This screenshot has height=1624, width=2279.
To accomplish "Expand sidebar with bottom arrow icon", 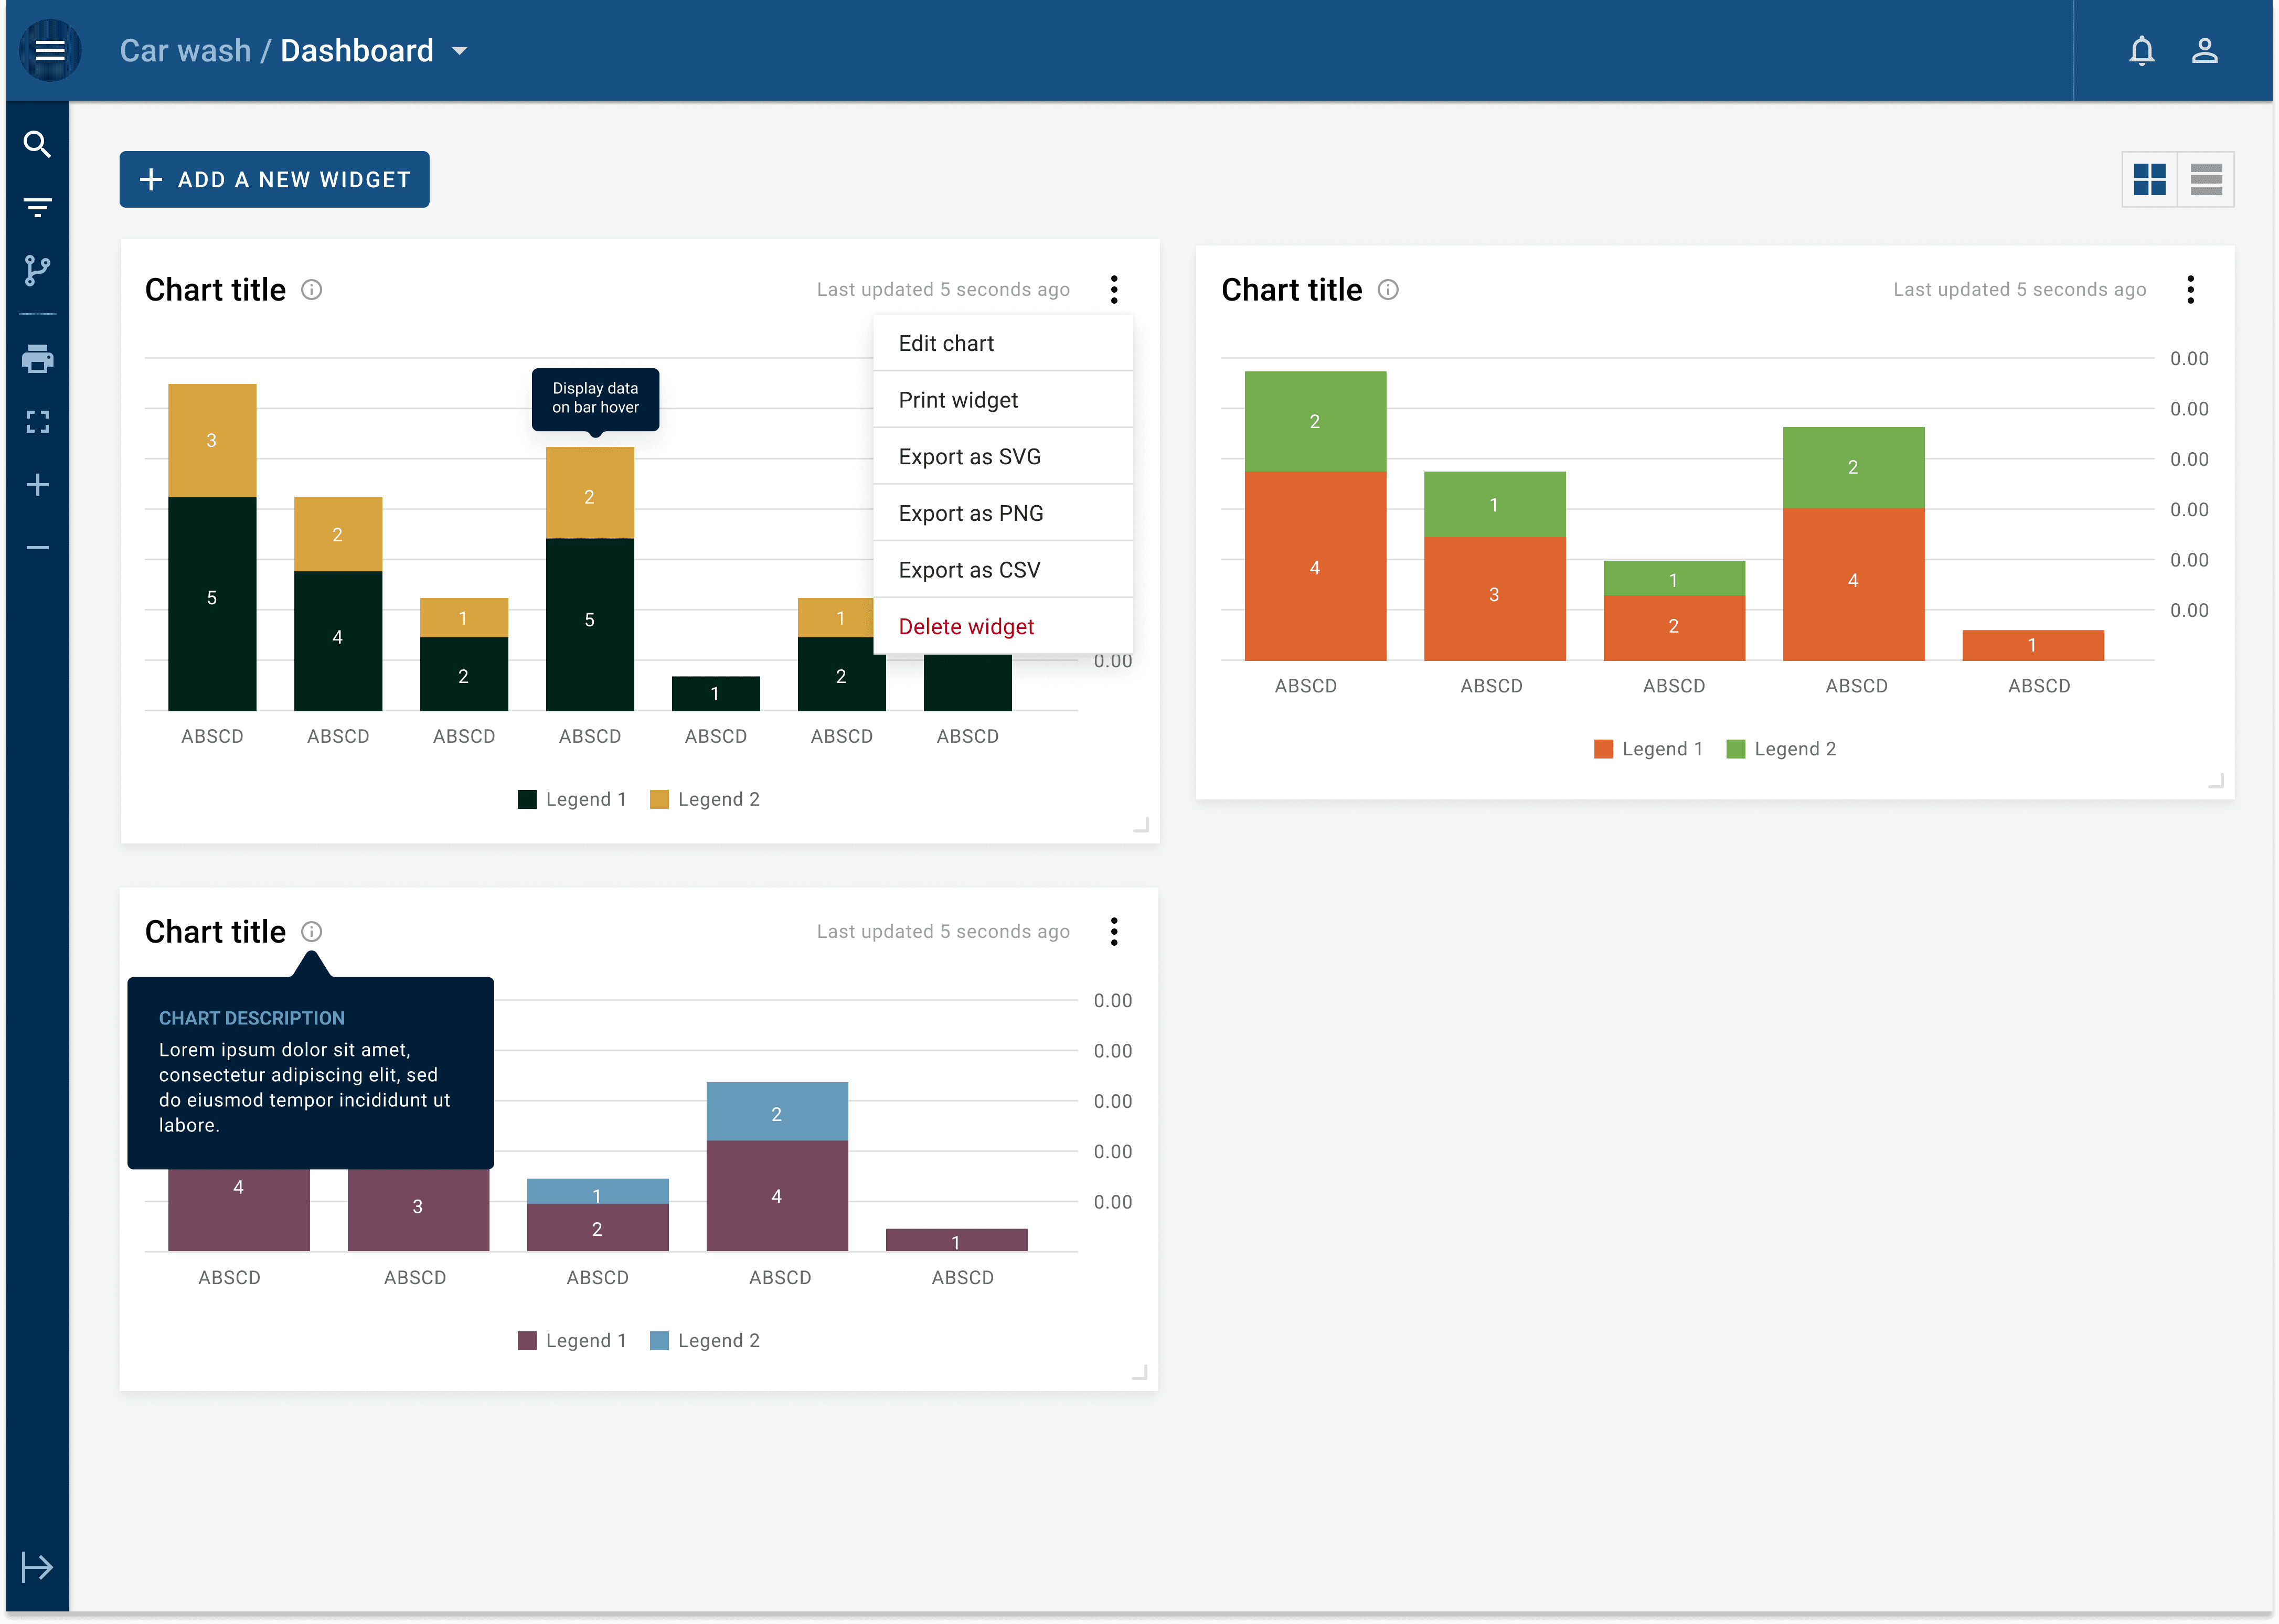I will tap(37, 1566).
